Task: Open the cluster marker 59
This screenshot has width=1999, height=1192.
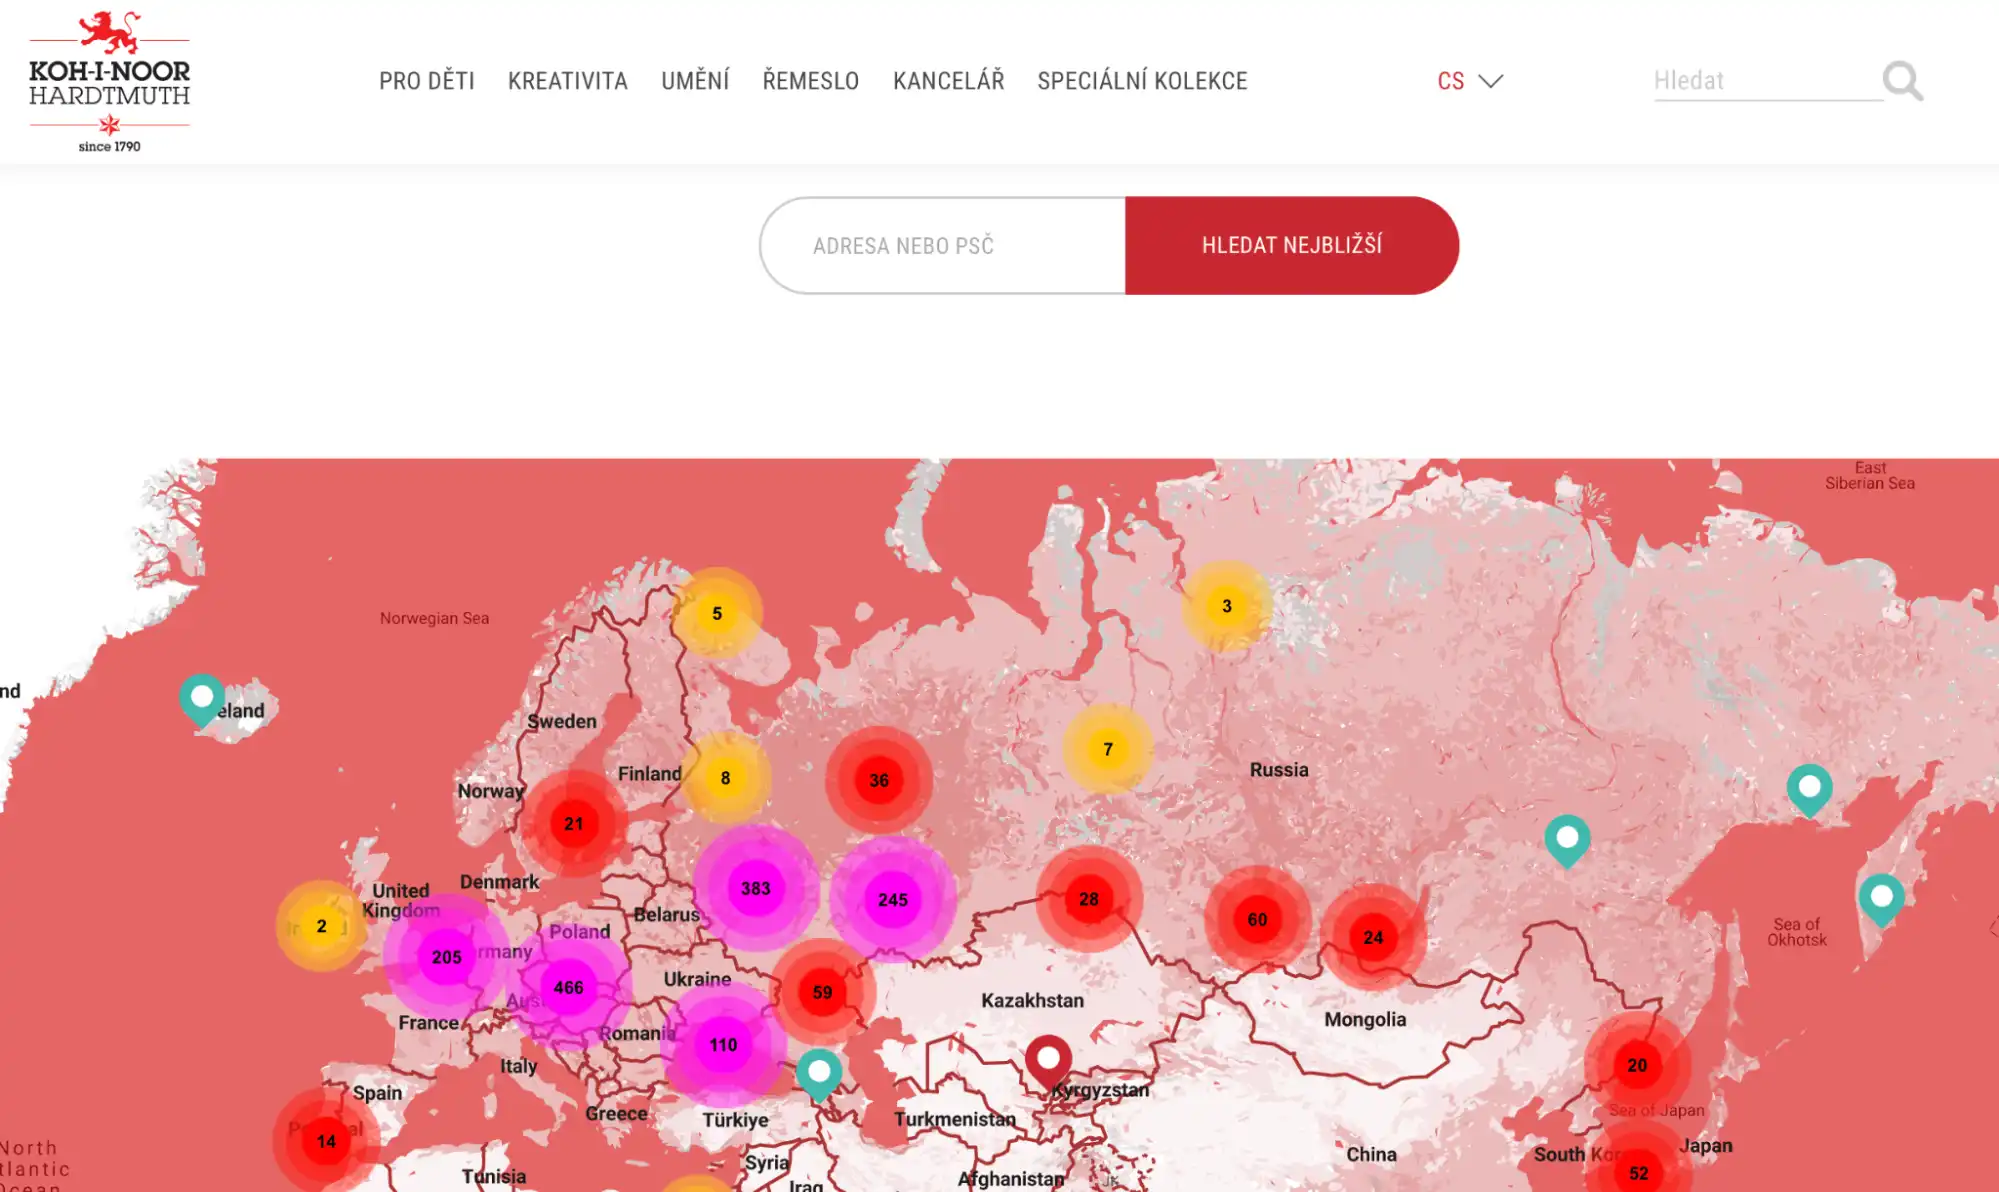Action: coord(822,992)
